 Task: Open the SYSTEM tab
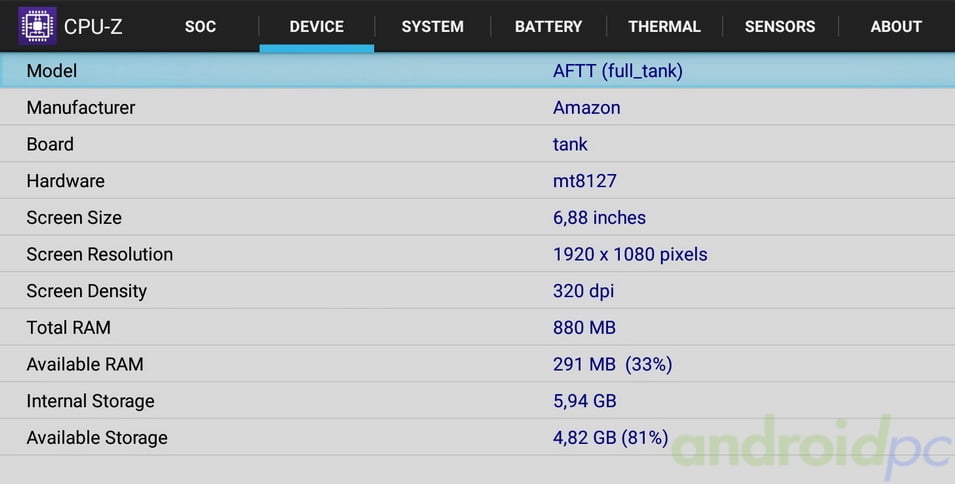432,27
